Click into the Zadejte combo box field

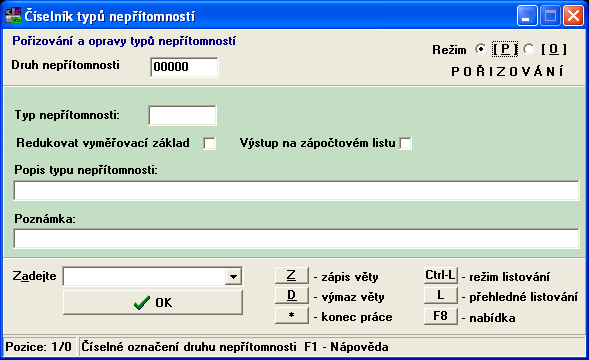click(145, 277)
